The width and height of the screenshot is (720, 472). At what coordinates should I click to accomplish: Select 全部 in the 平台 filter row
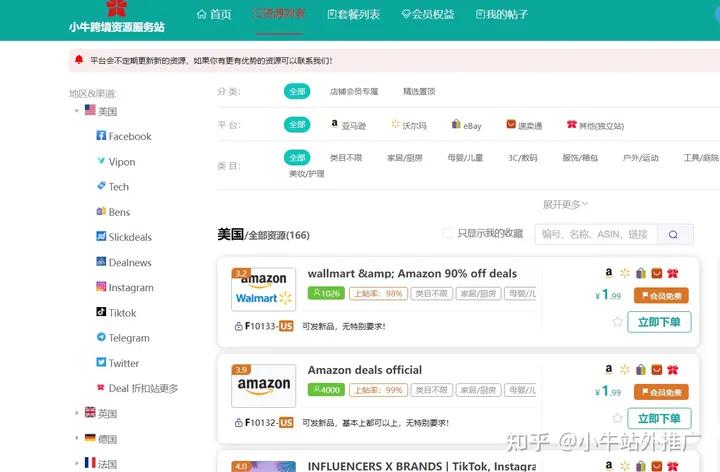coord(297,124)
